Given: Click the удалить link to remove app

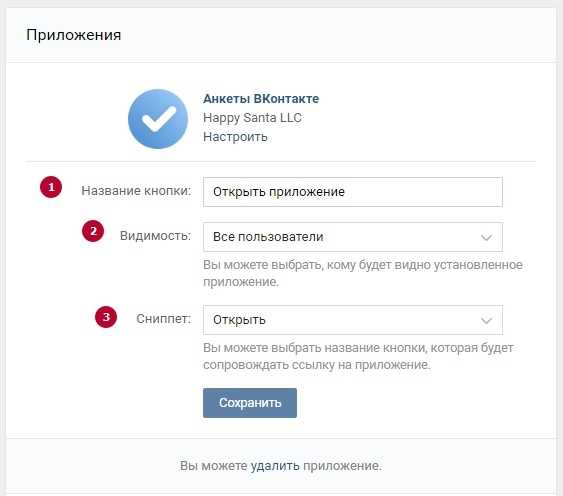Looking at the screenshot, I should [275, 466].
